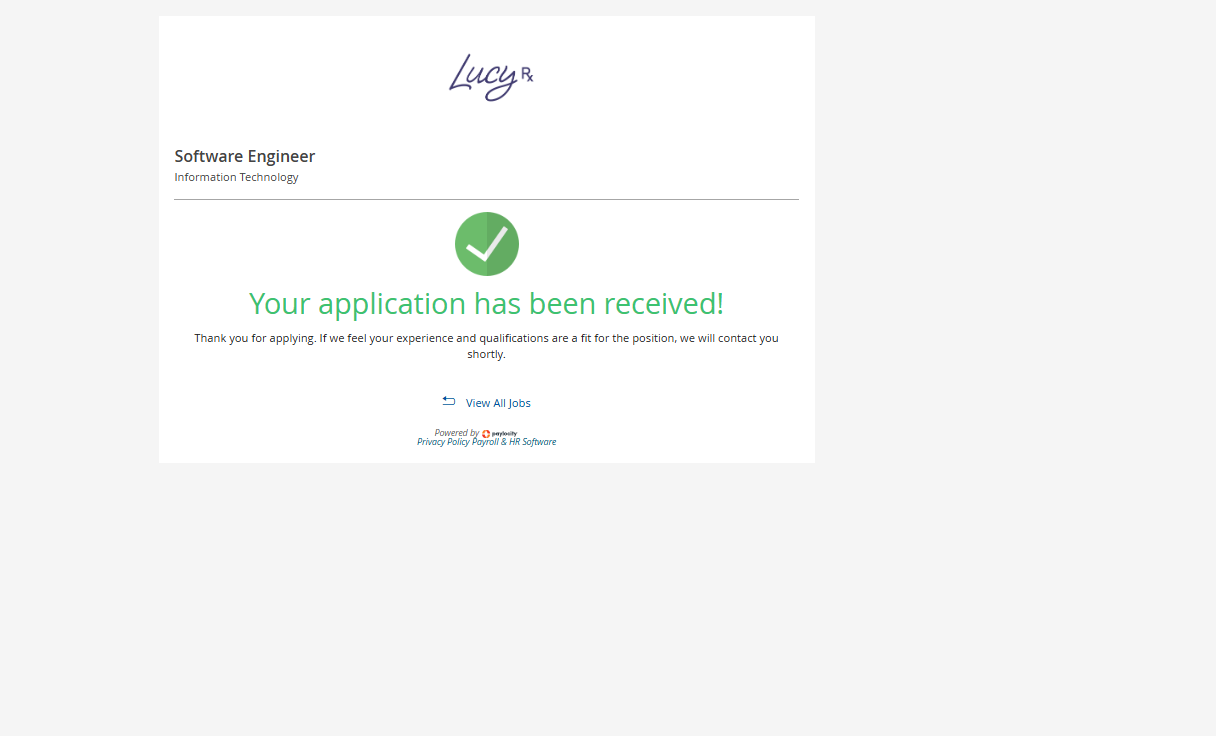1216x736 pixels.
Task: Open the View All Jobs link
Action: (498, 403)
